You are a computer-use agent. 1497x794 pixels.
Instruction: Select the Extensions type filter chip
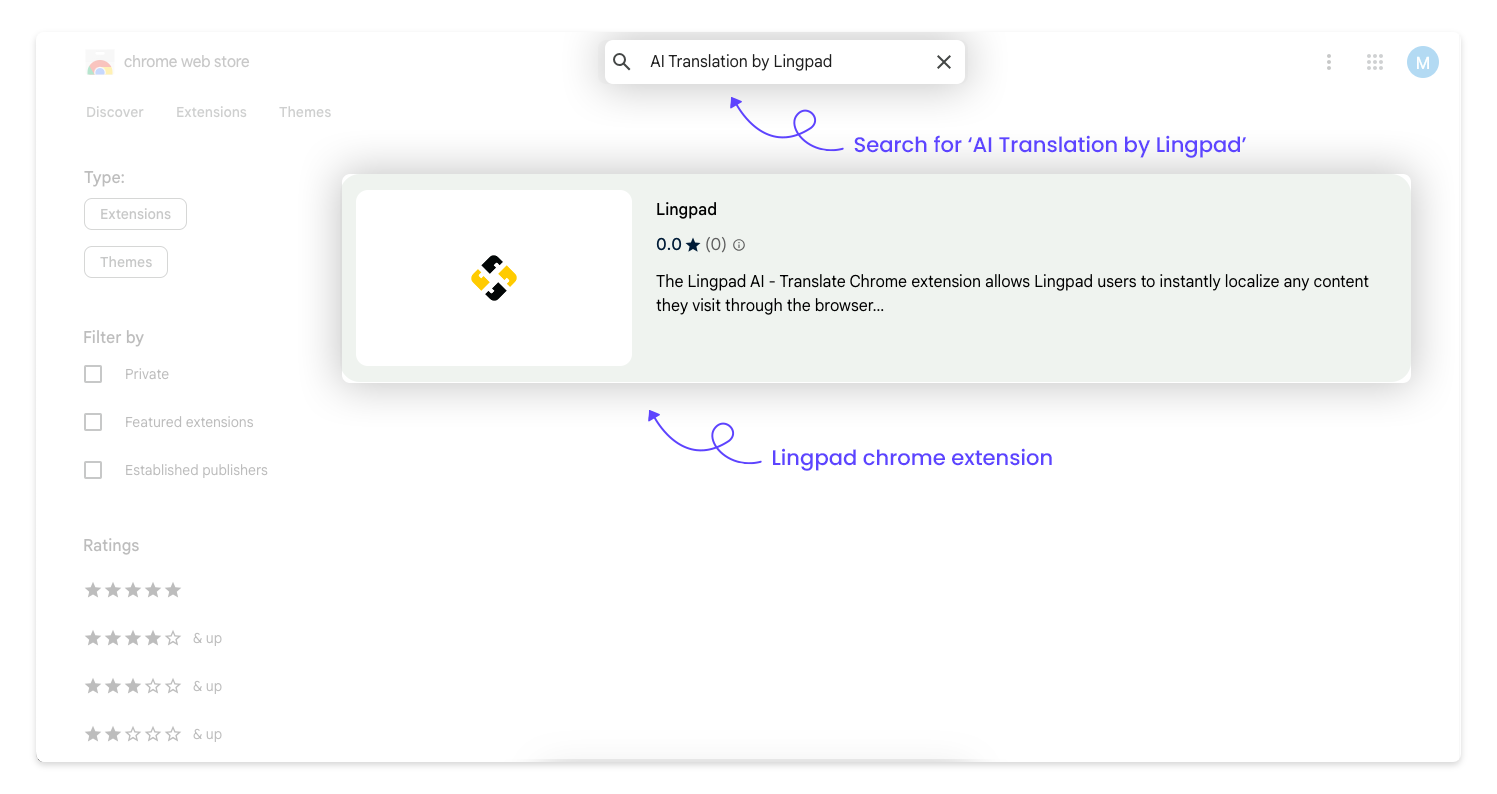pos(136,214)
